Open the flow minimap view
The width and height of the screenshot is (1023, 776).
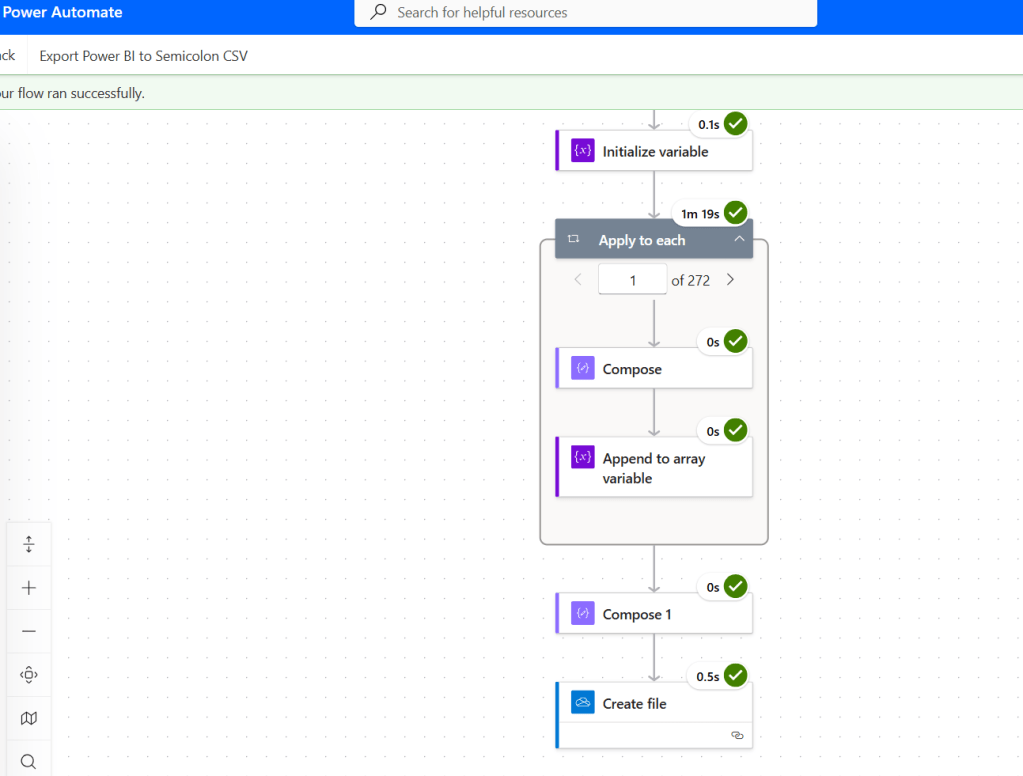(x=27, y=718)
